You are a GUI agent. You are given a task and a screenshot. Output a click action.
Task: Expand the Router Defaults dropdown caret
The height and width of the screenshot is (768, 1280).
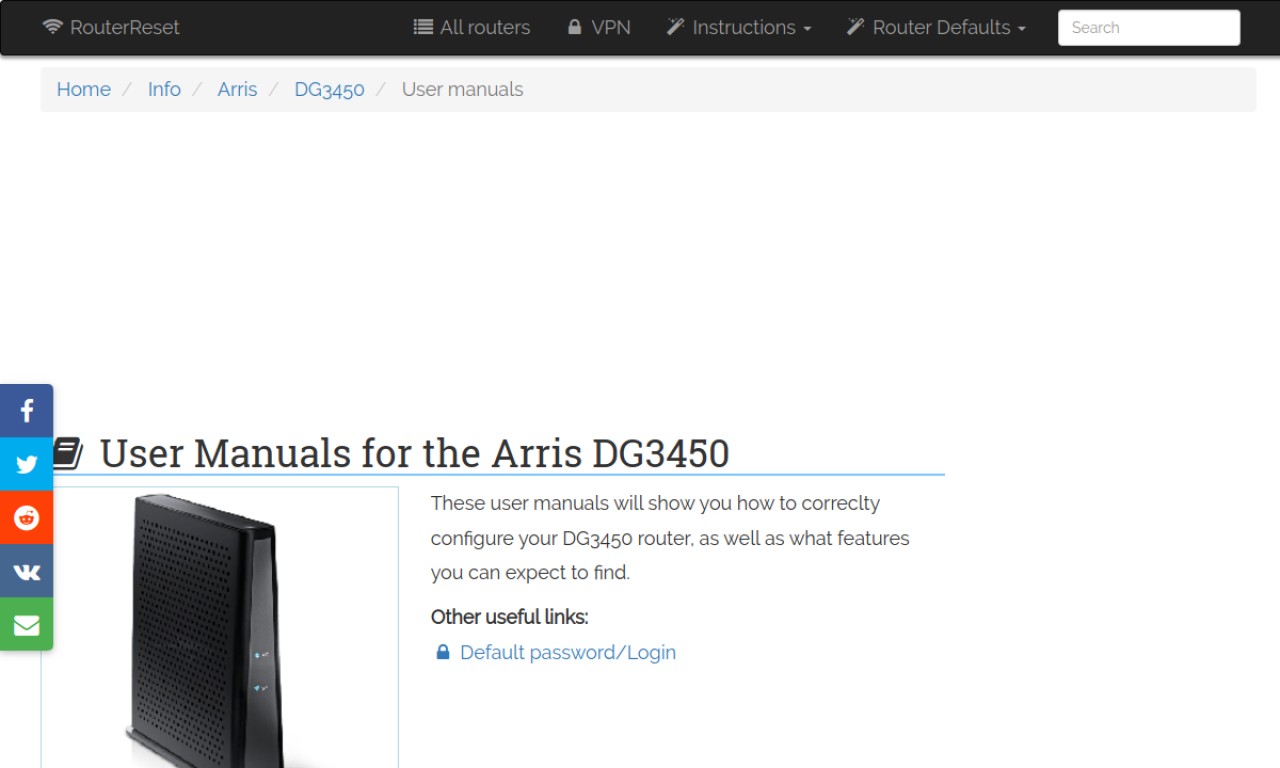1021,29
